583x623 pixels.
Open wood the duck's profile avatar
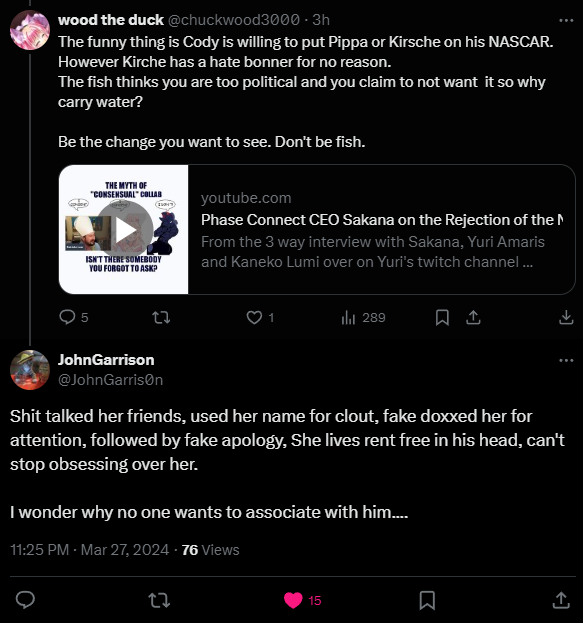click(30, 30)
